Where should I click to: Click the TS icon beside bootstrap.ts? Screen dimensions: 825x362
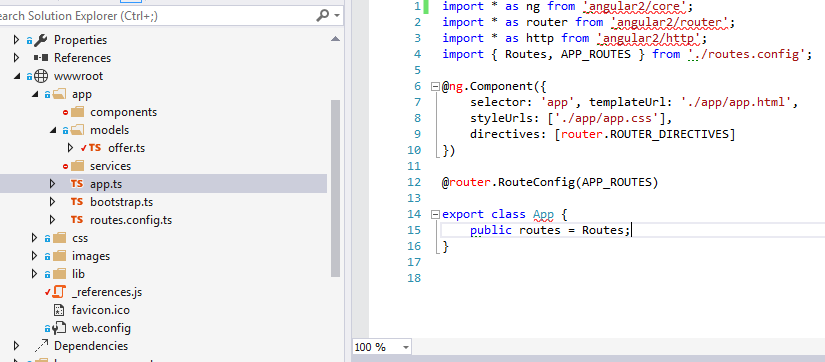pyautogui.click(x=77, y=202)
